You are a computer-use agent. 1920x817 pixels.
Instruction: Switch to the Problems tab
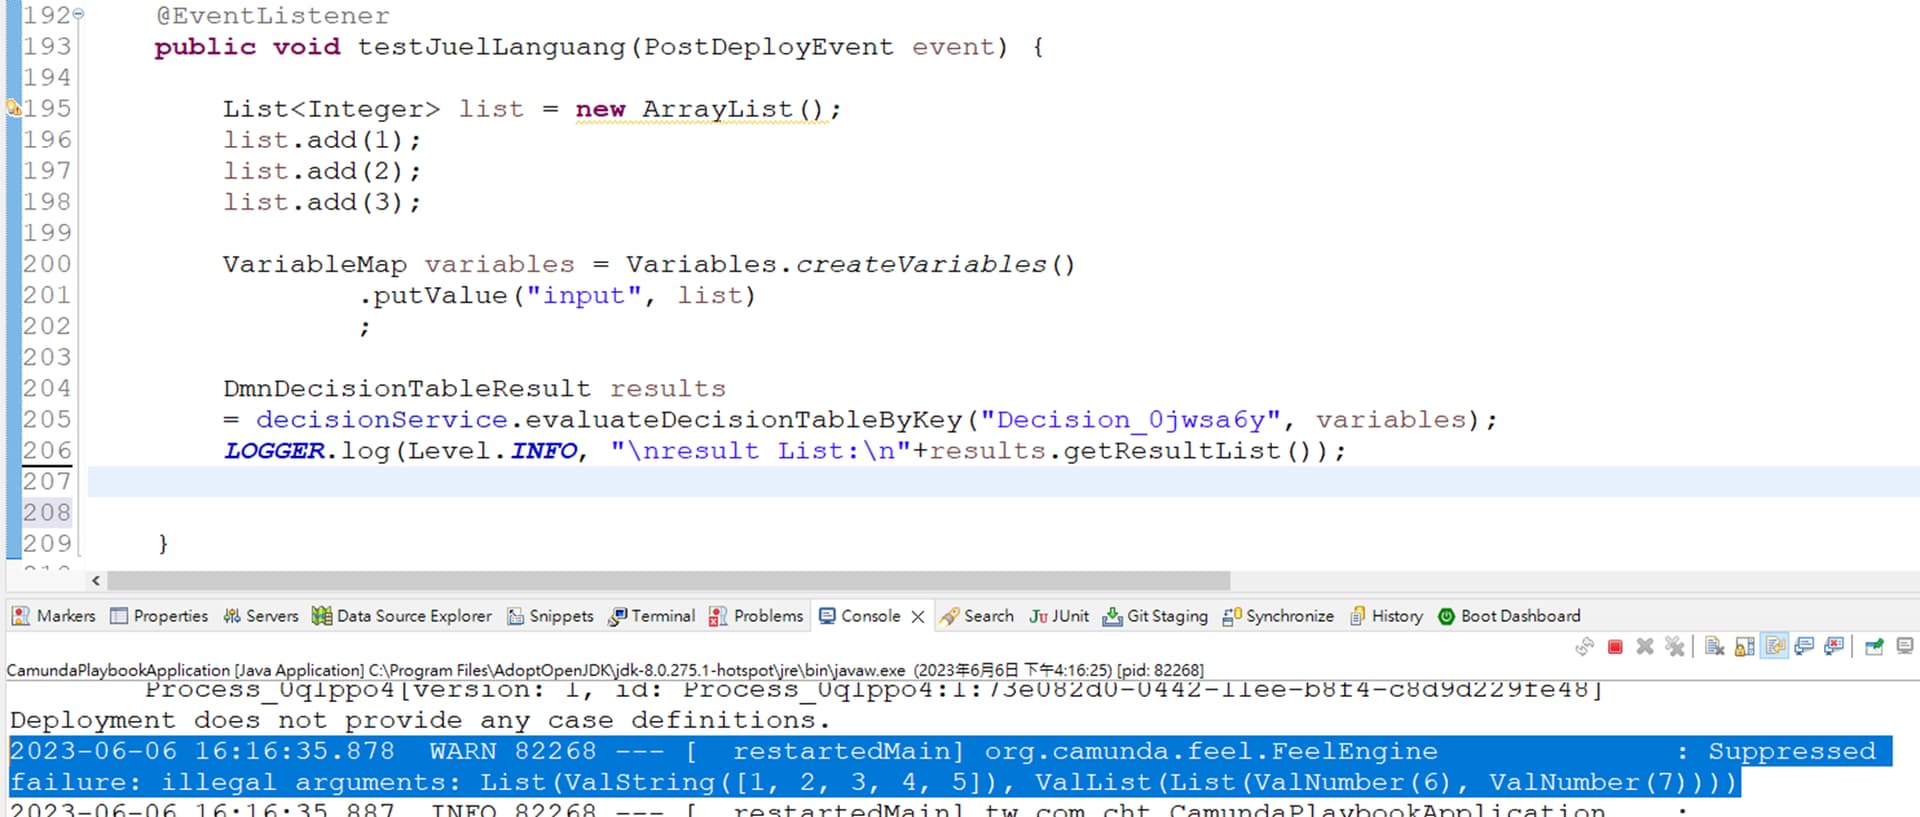[x=756, y=616]
